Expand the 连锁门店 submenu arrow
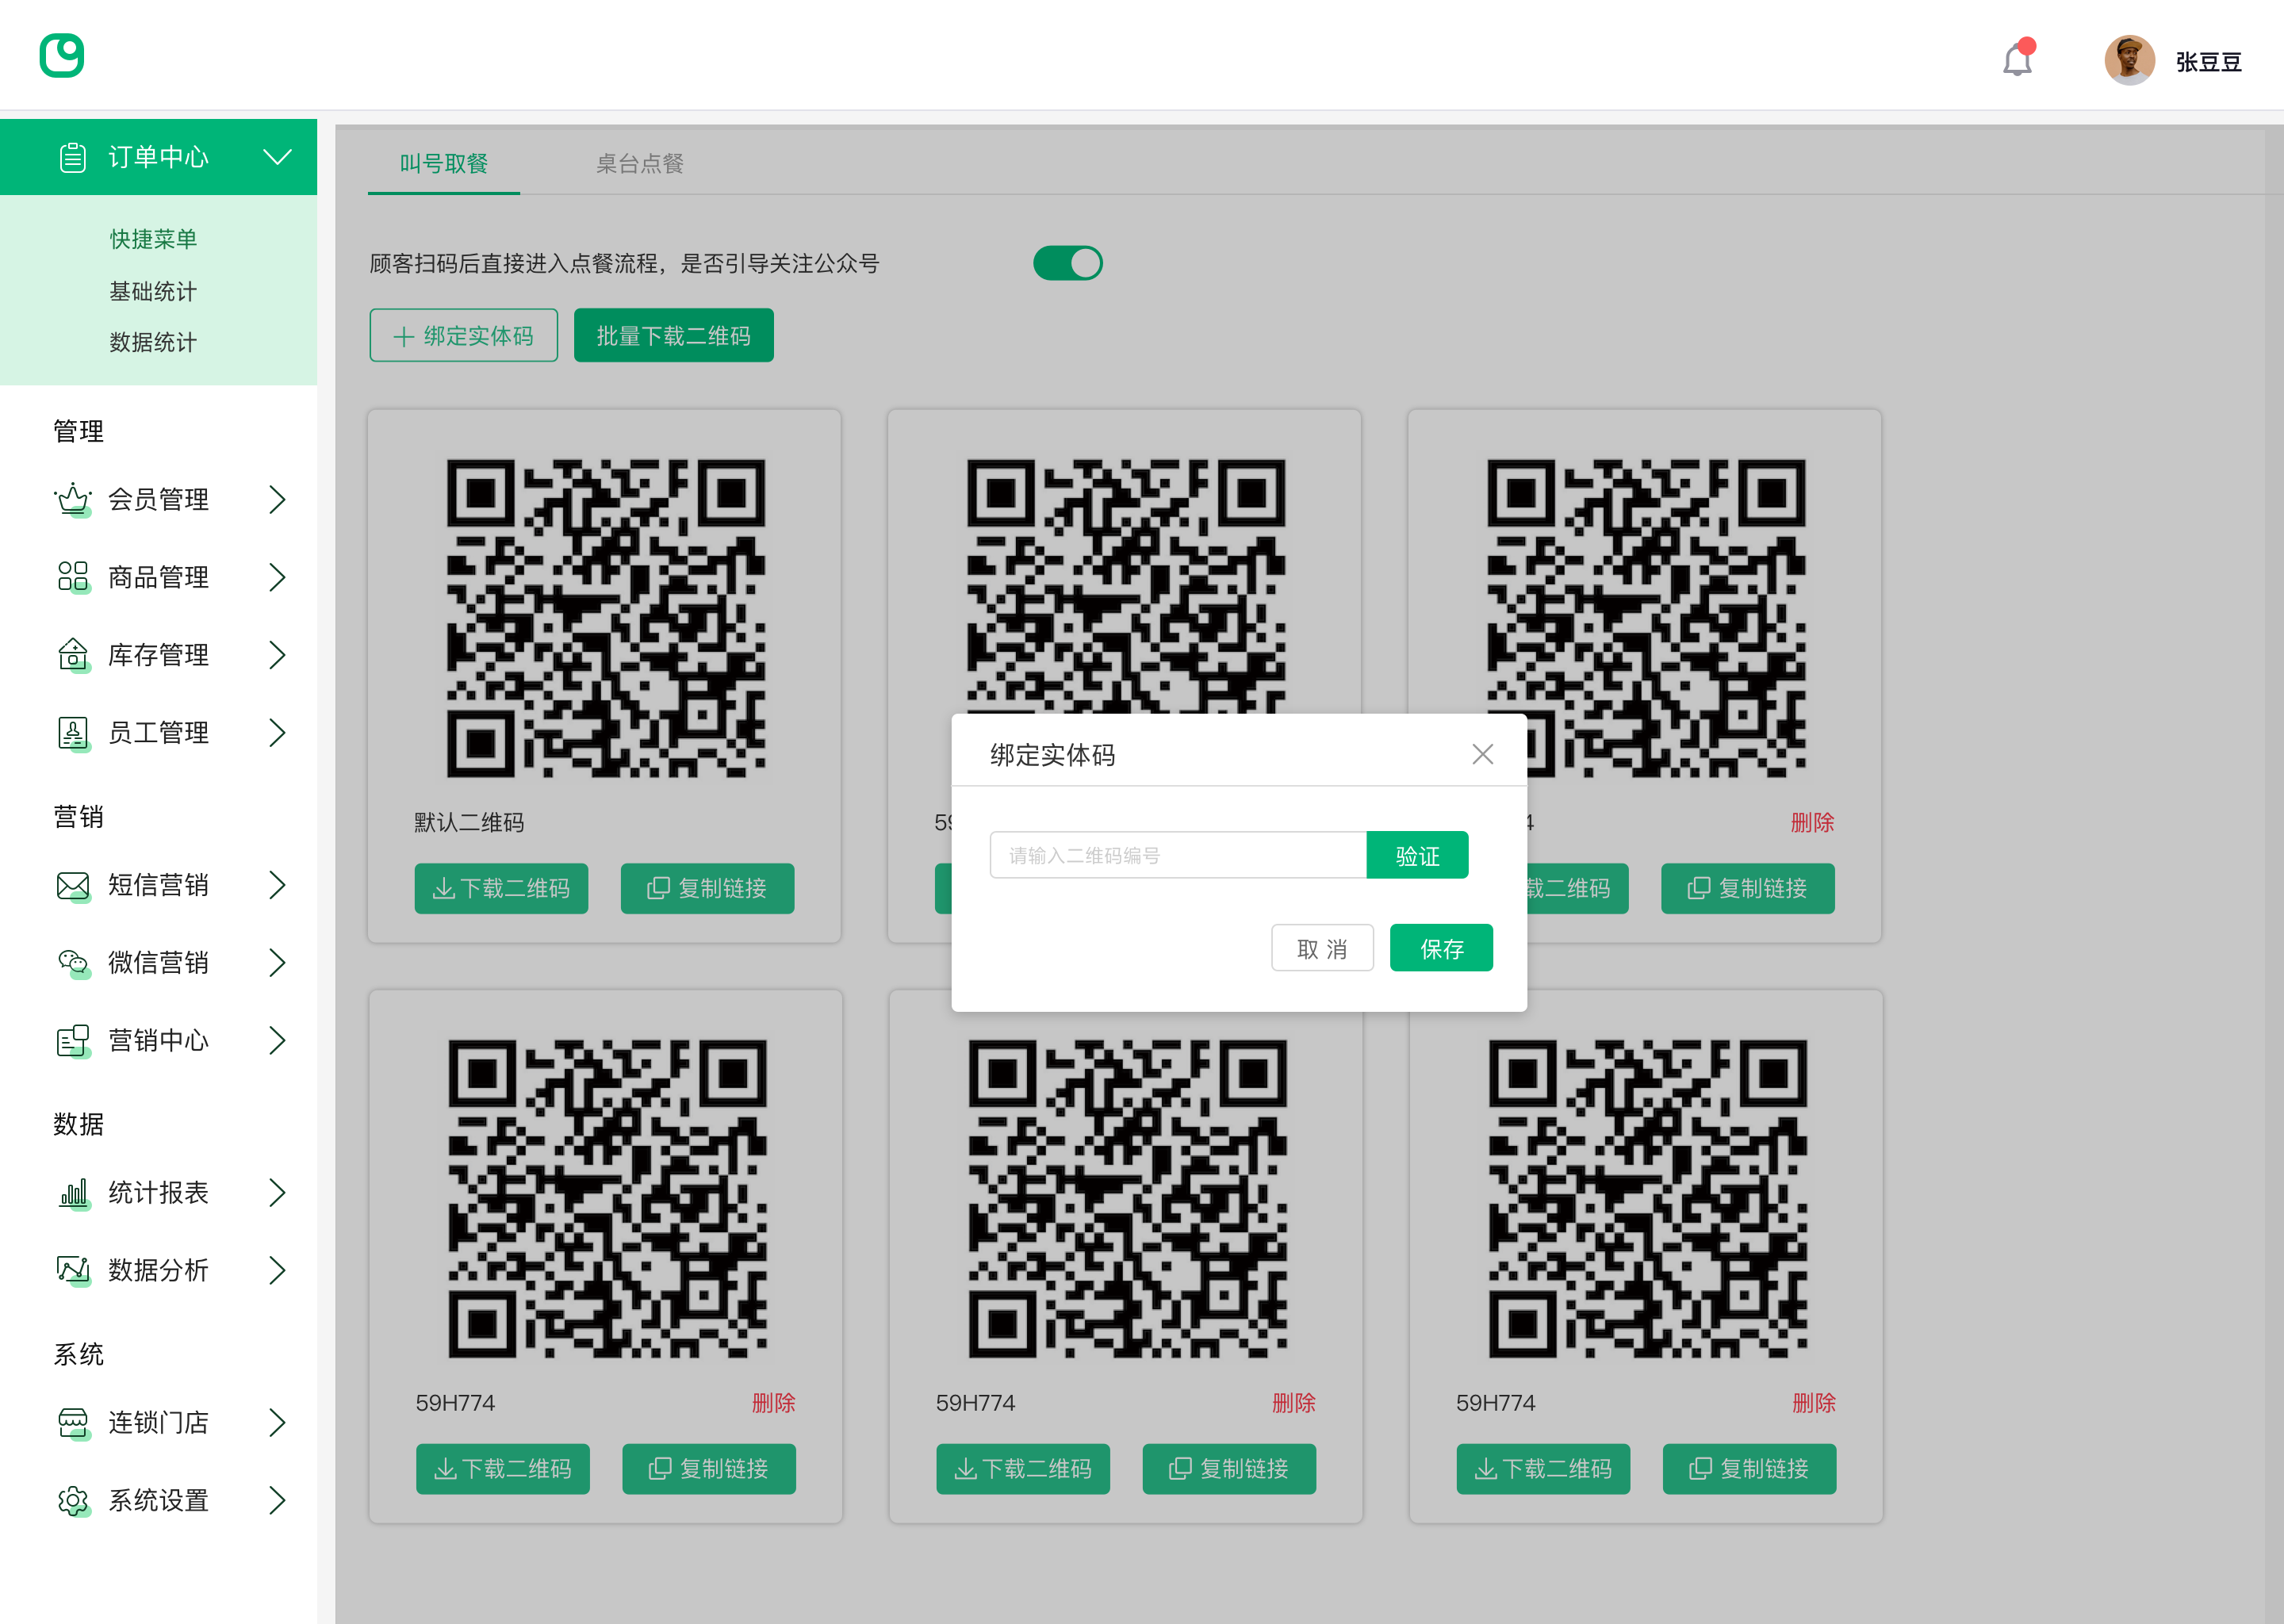The image size is (2284, 1624). click(x=277, y=1422)
